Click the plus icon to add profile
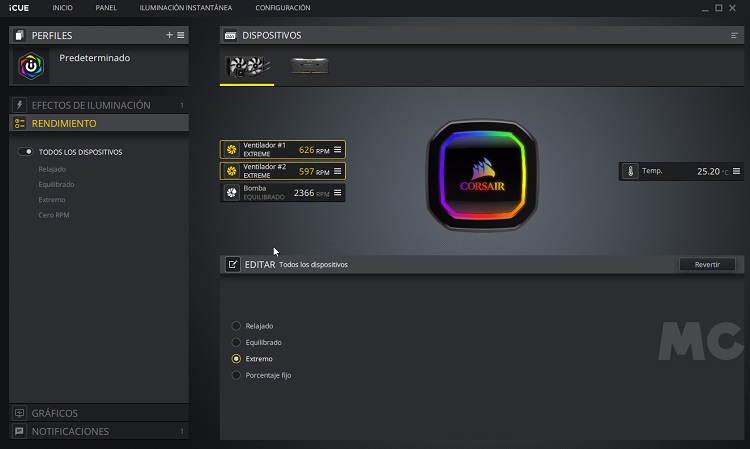The height and width of the screenshot is (449, 750). (170, 35)
